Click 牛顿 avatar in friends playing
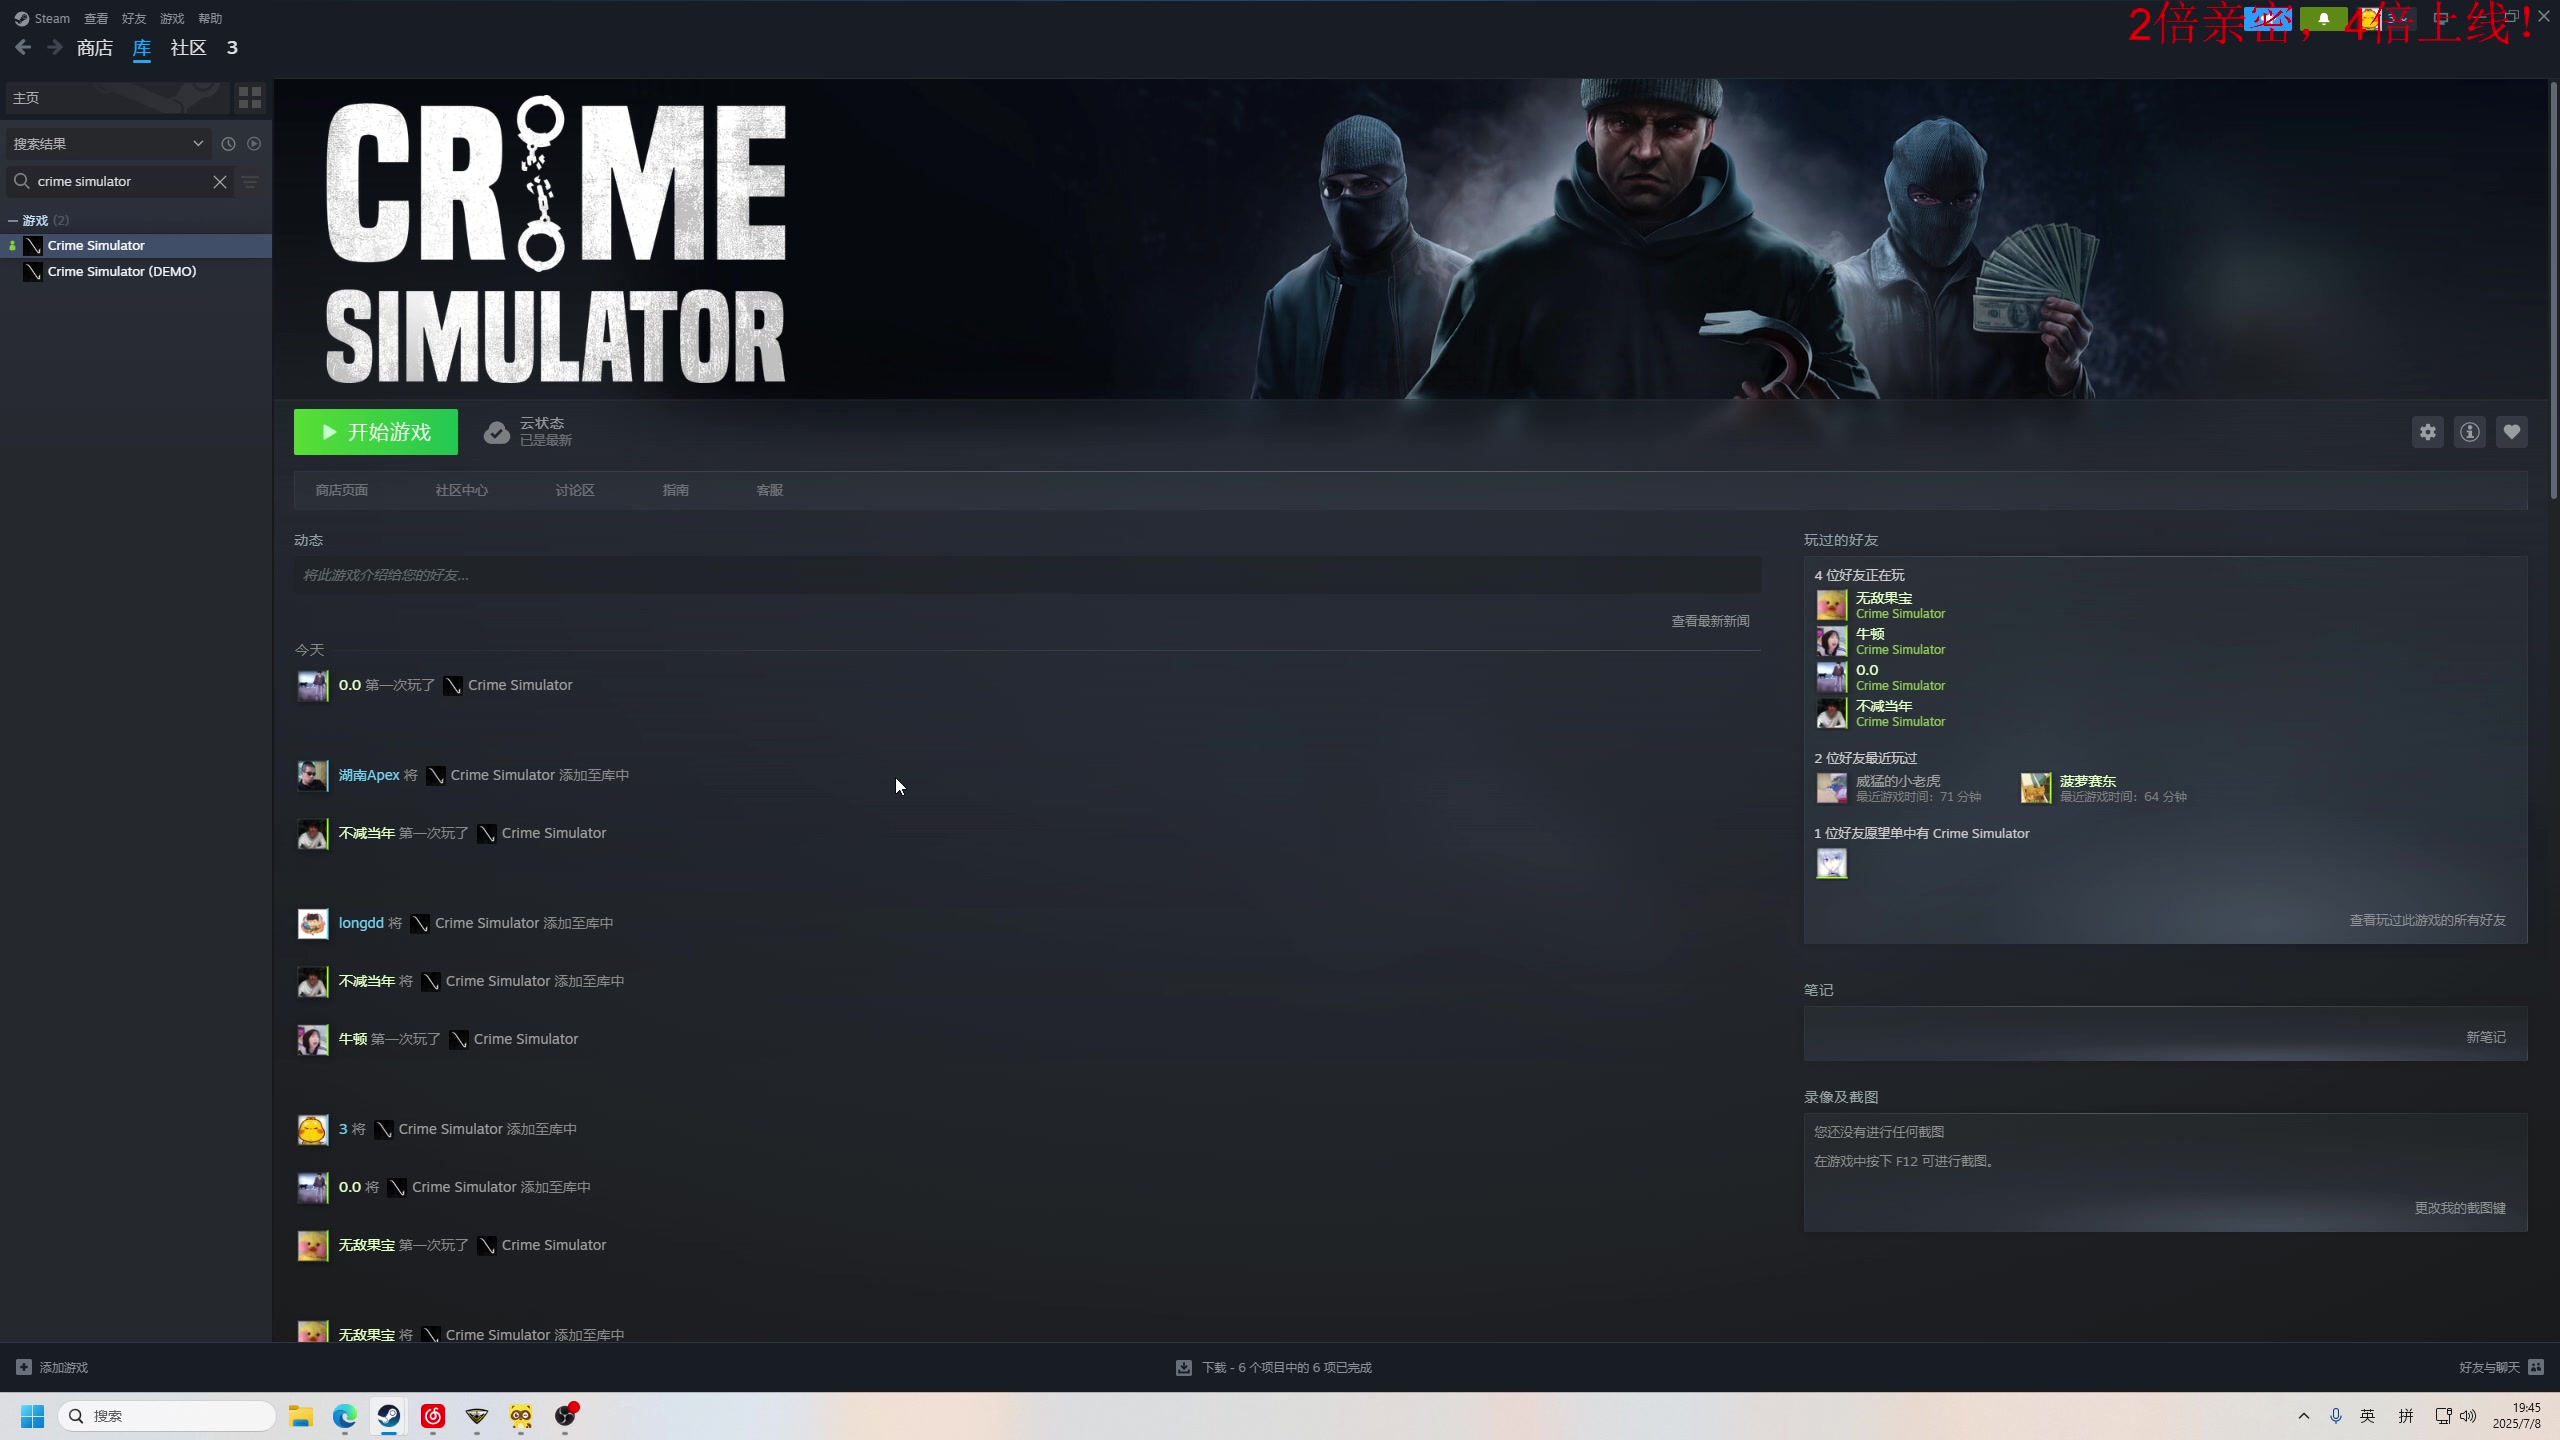Image resolution: width=2560 pixels, height=1440 pixels. point(1832,641)
